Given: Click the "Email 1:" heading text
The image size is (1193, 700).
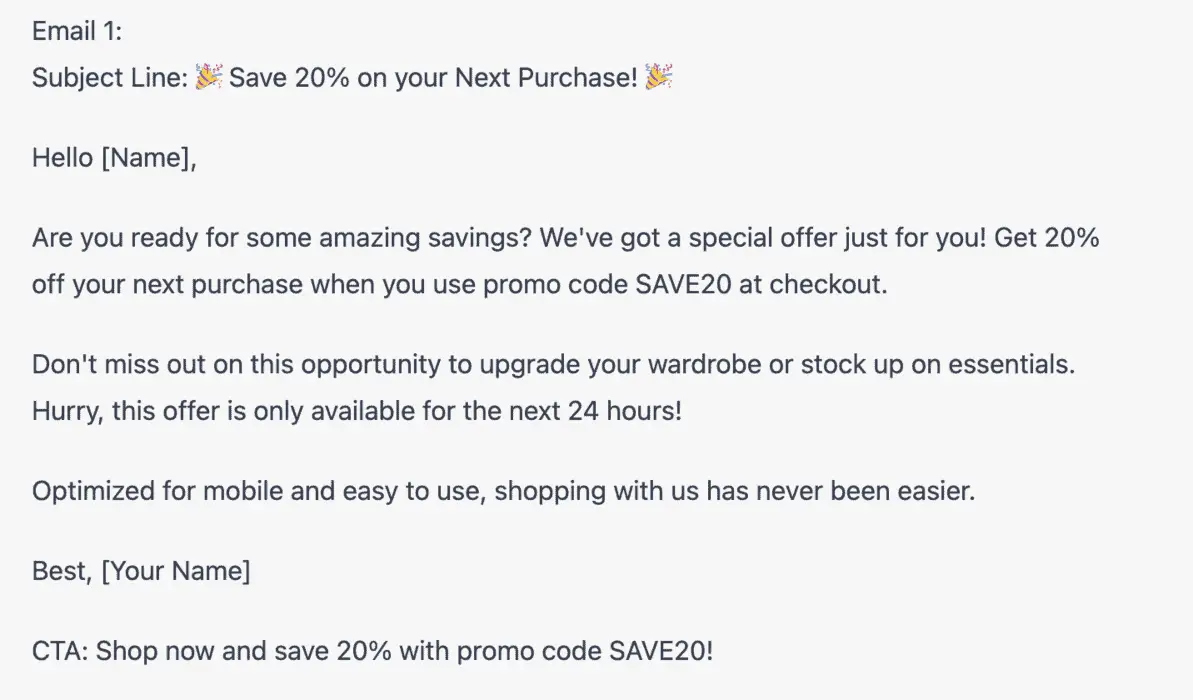Looking at the screenshot, I should (x=77, y=31).
